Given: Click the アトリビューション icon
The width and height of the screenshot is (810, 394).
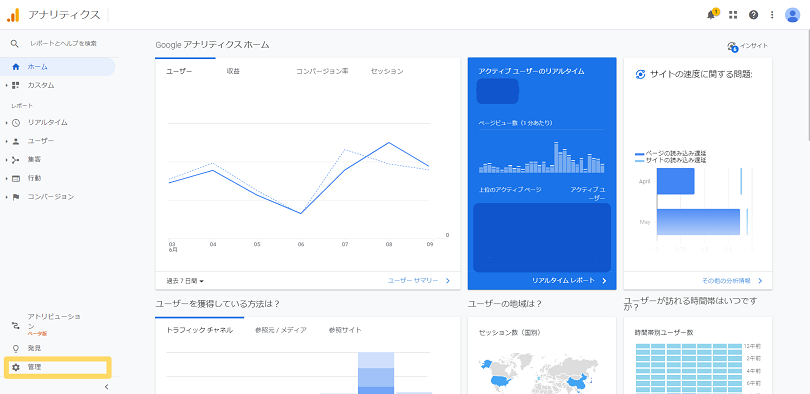Looking at the screenshot, I should 15,325.
